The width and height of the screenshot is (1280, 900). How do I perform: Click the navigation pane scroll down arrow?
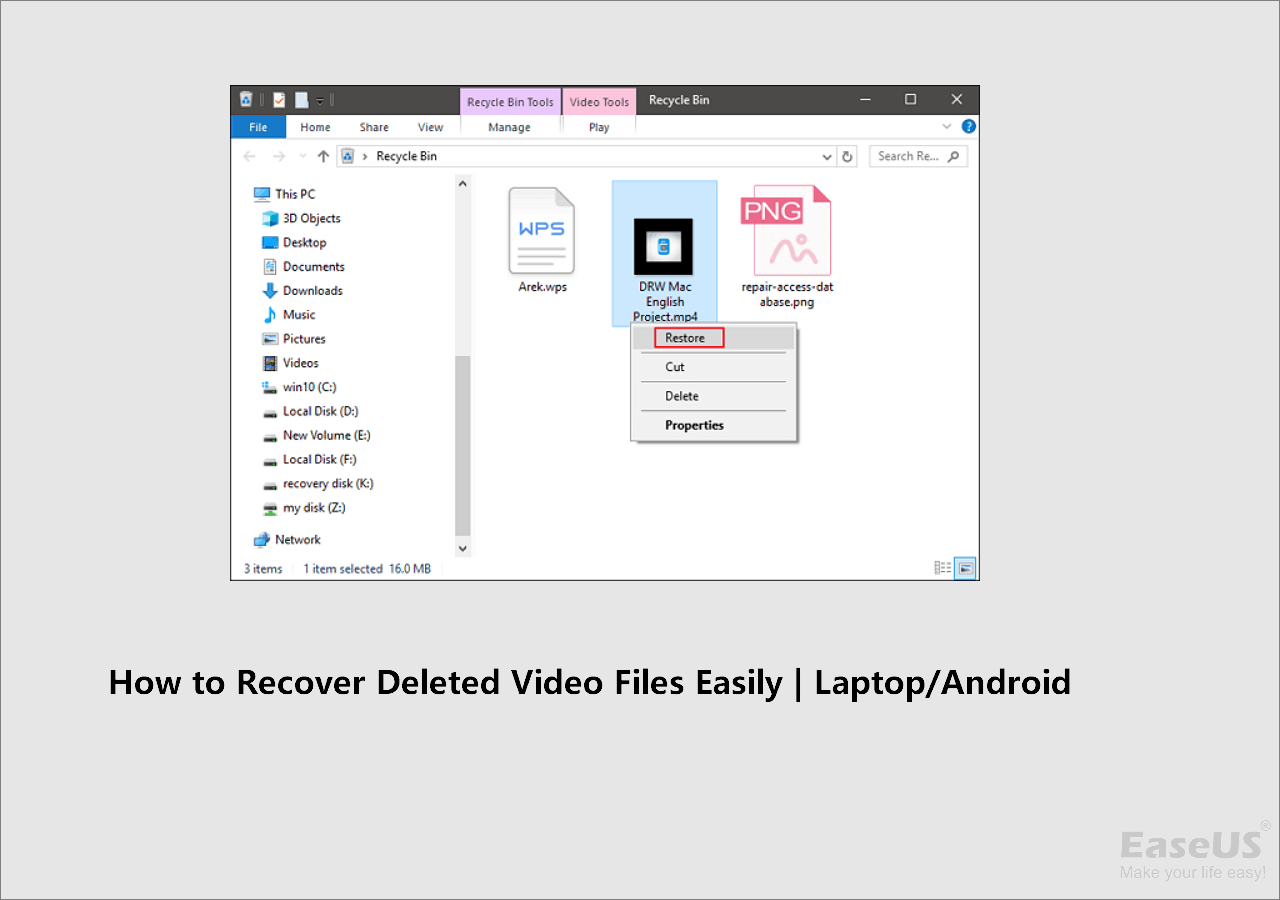tap(463, 548)
